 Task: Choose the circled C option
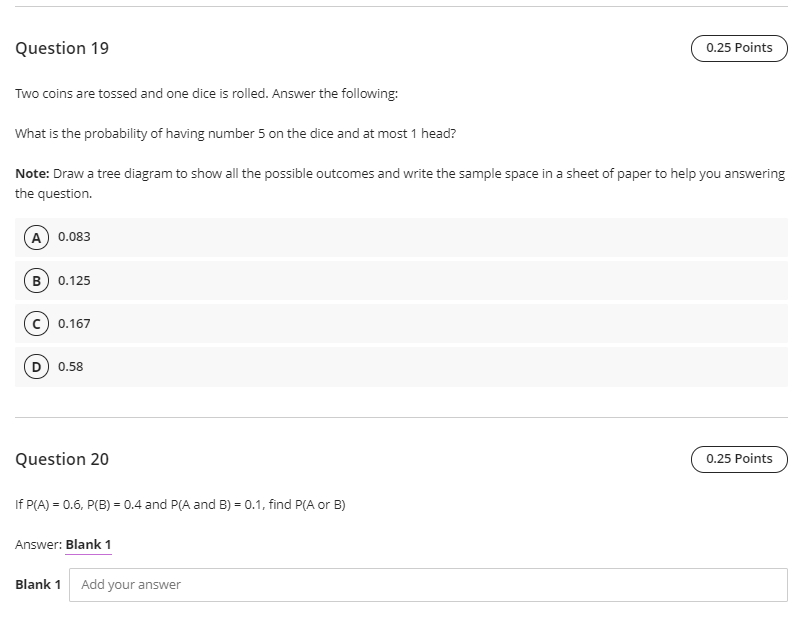coord(36,324)
